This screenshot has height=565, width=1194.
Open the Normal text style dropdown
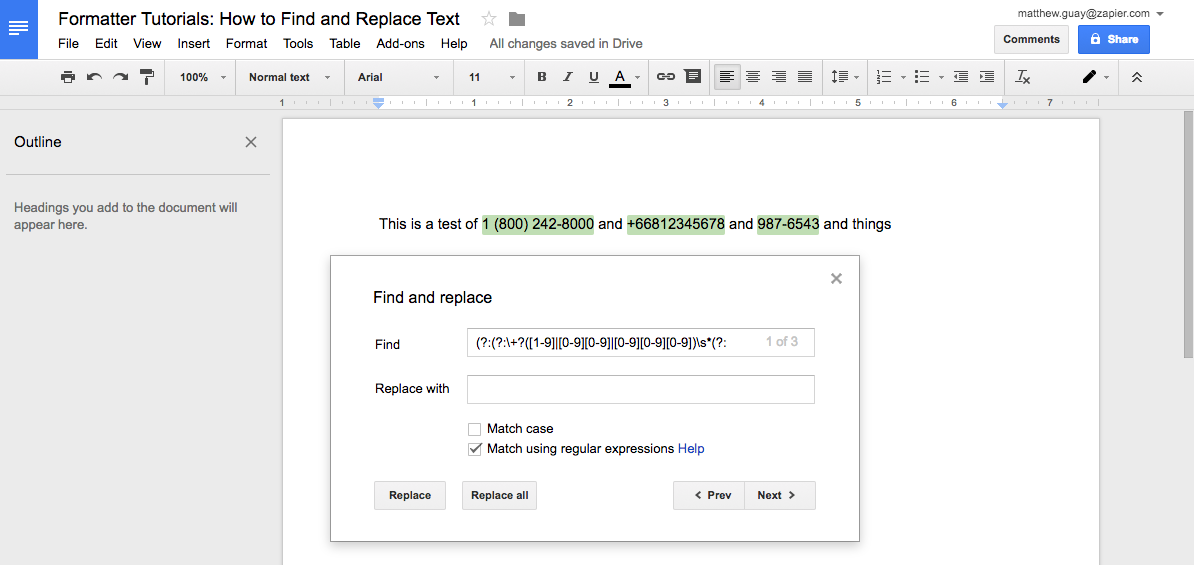coord(289,77)
